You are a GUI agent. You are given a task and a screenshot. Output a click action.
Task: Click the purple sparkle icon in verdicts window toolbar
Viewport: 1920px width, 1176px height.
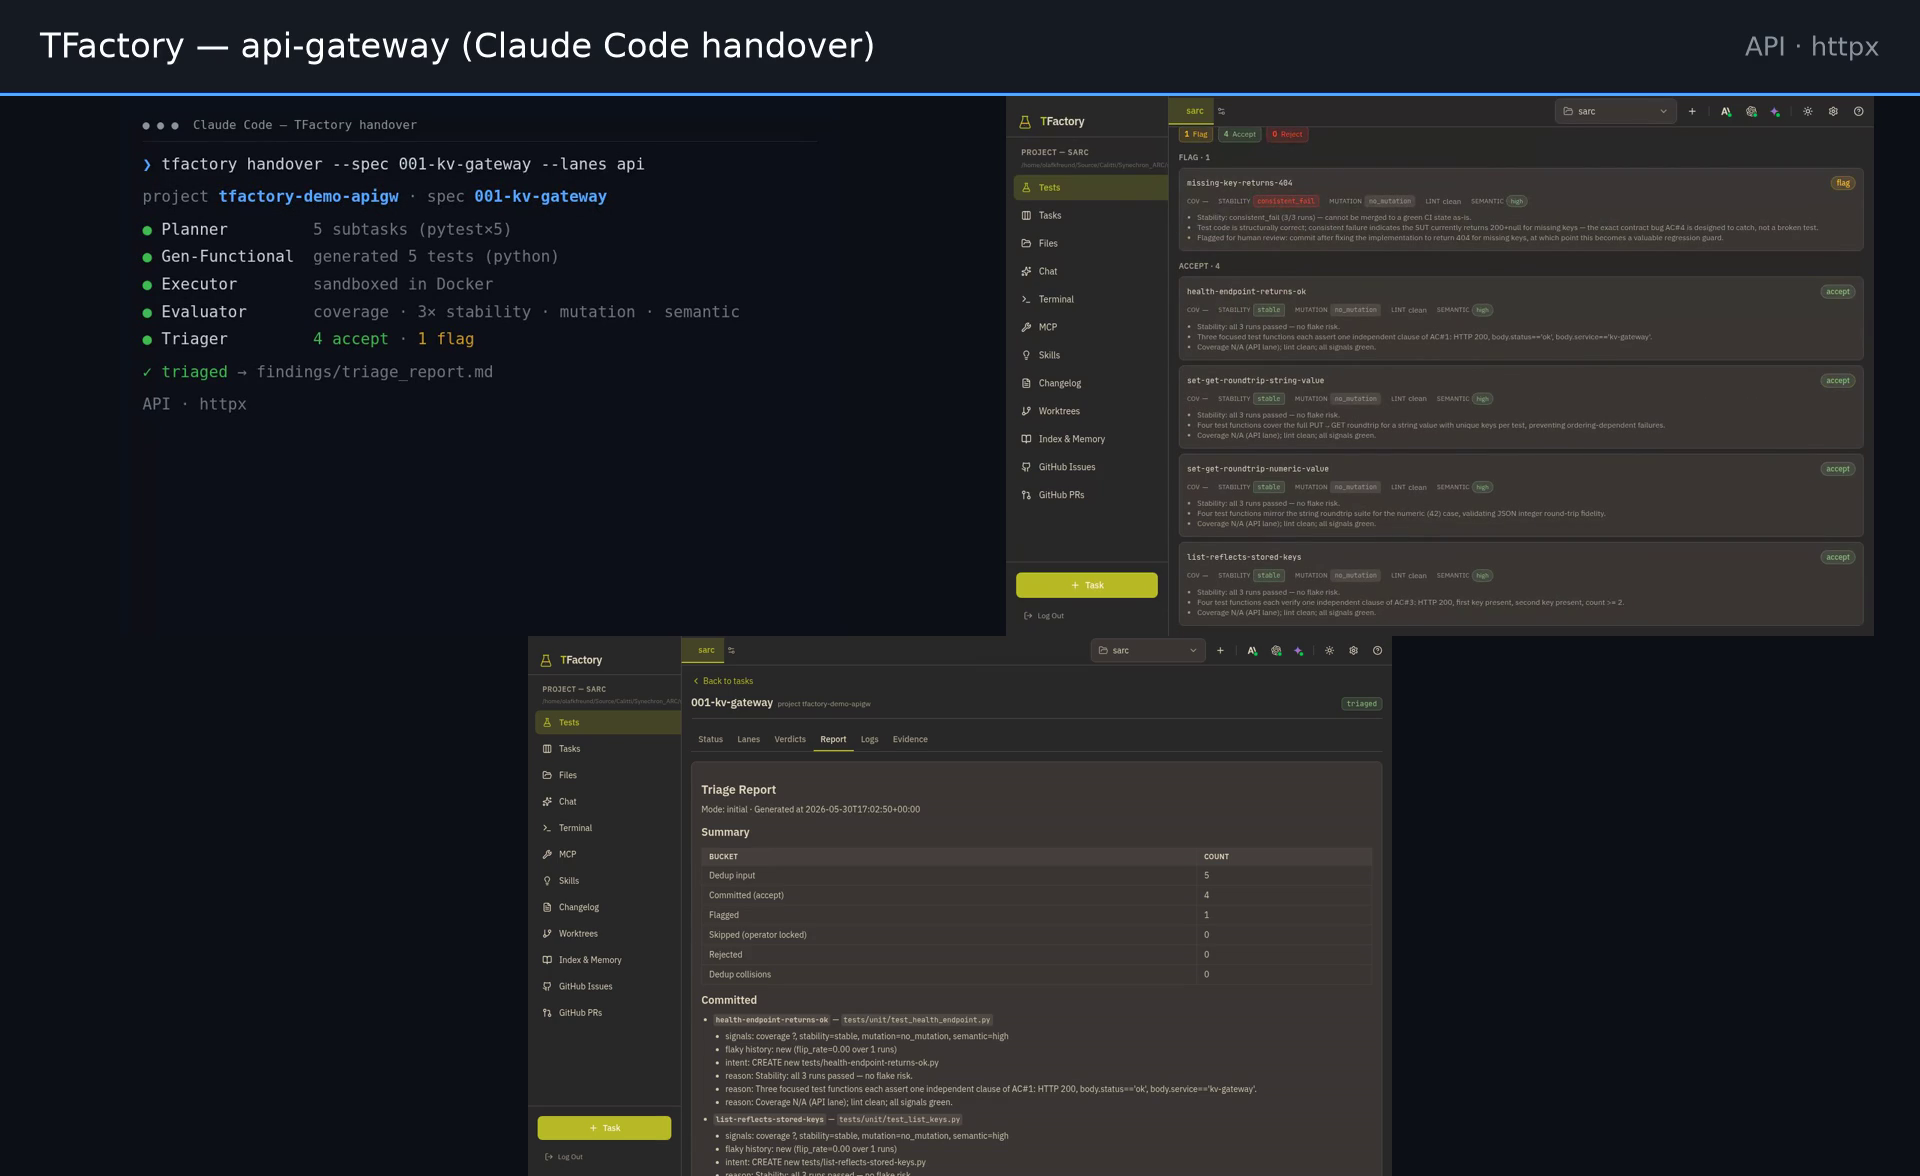[1775, 112]
